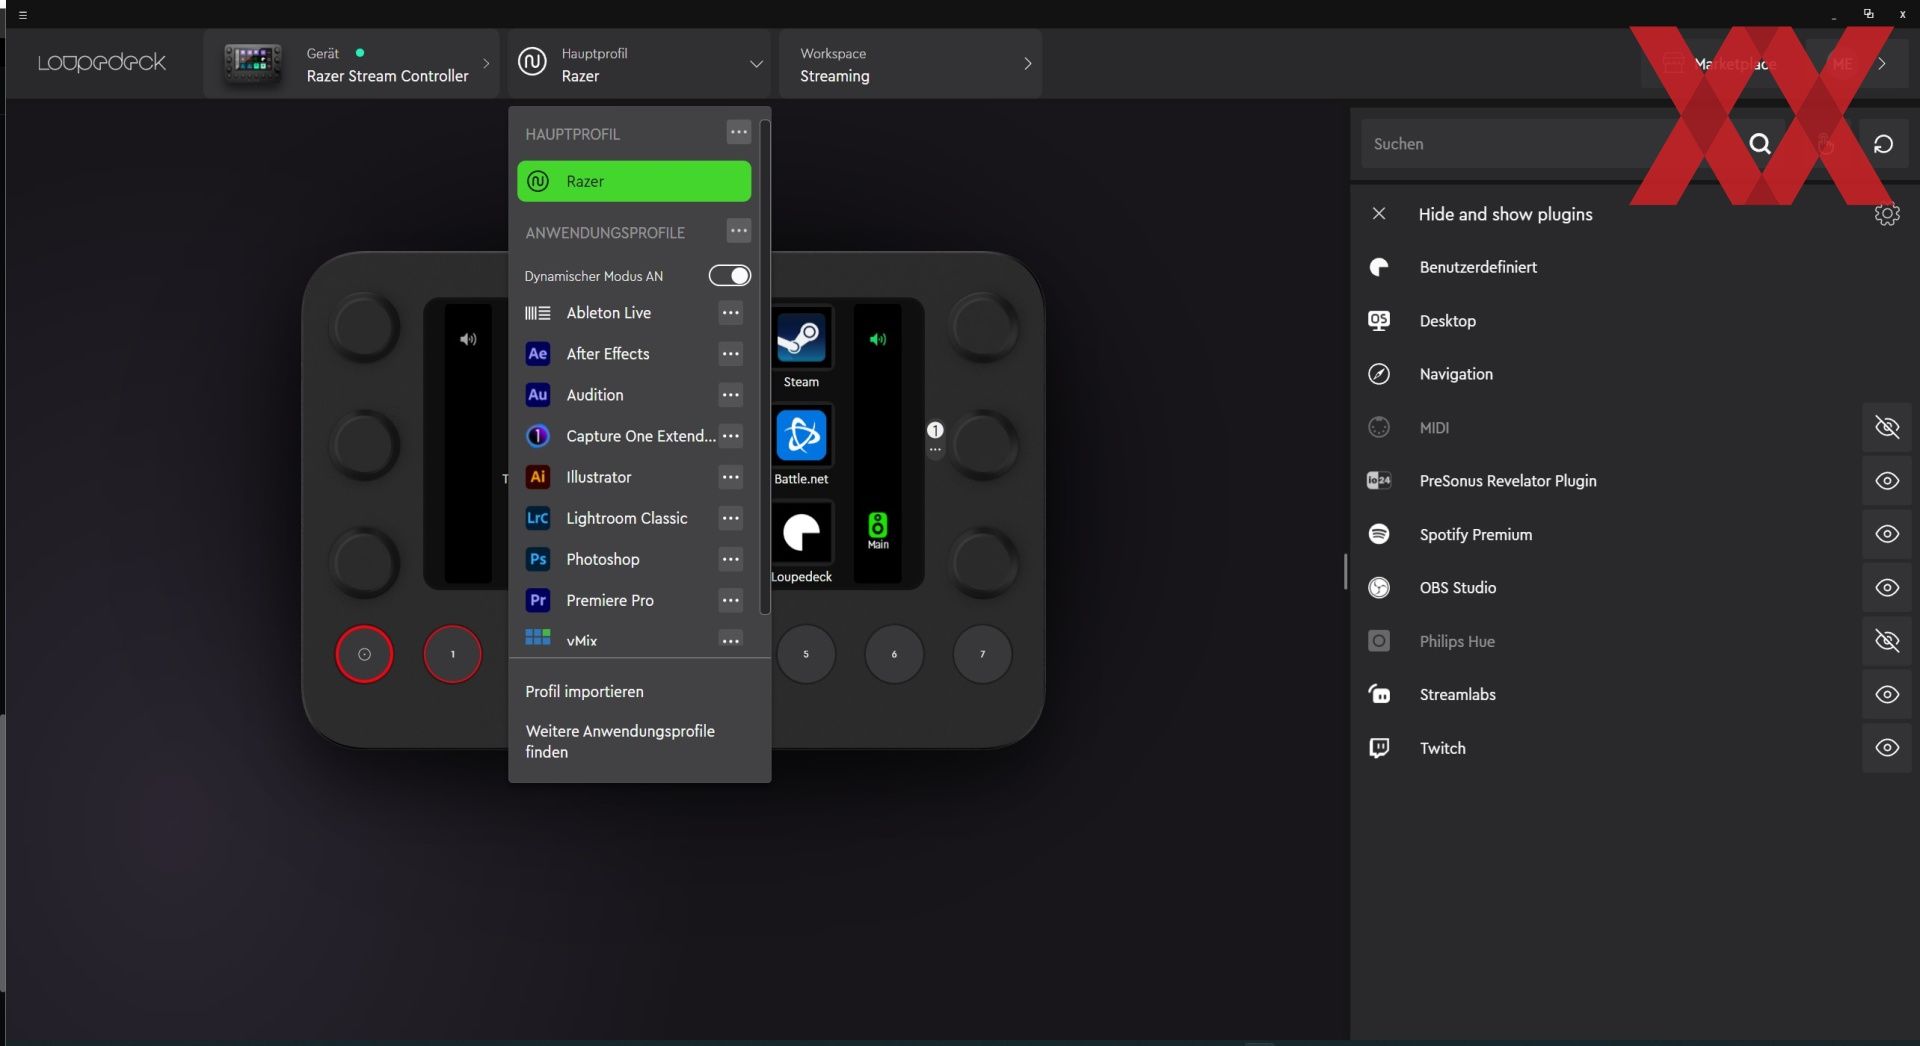
Task: Hide the OBS Studio plugin
Action: (x=1887, y=588)
